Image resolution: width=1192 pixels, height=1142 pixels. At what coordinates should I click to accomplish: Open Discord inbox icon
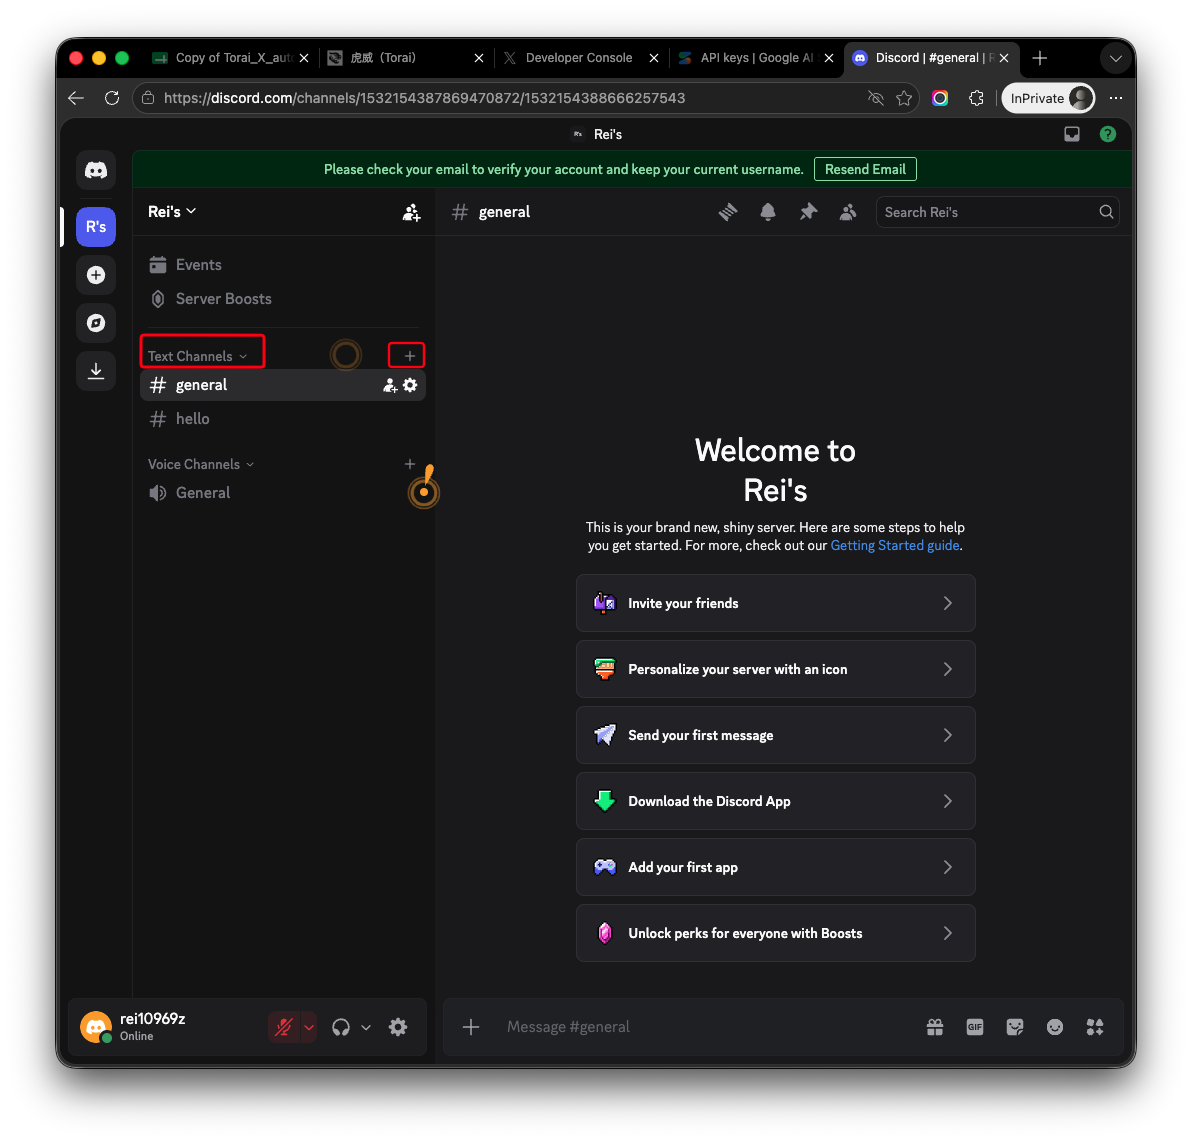[1072, 135]
